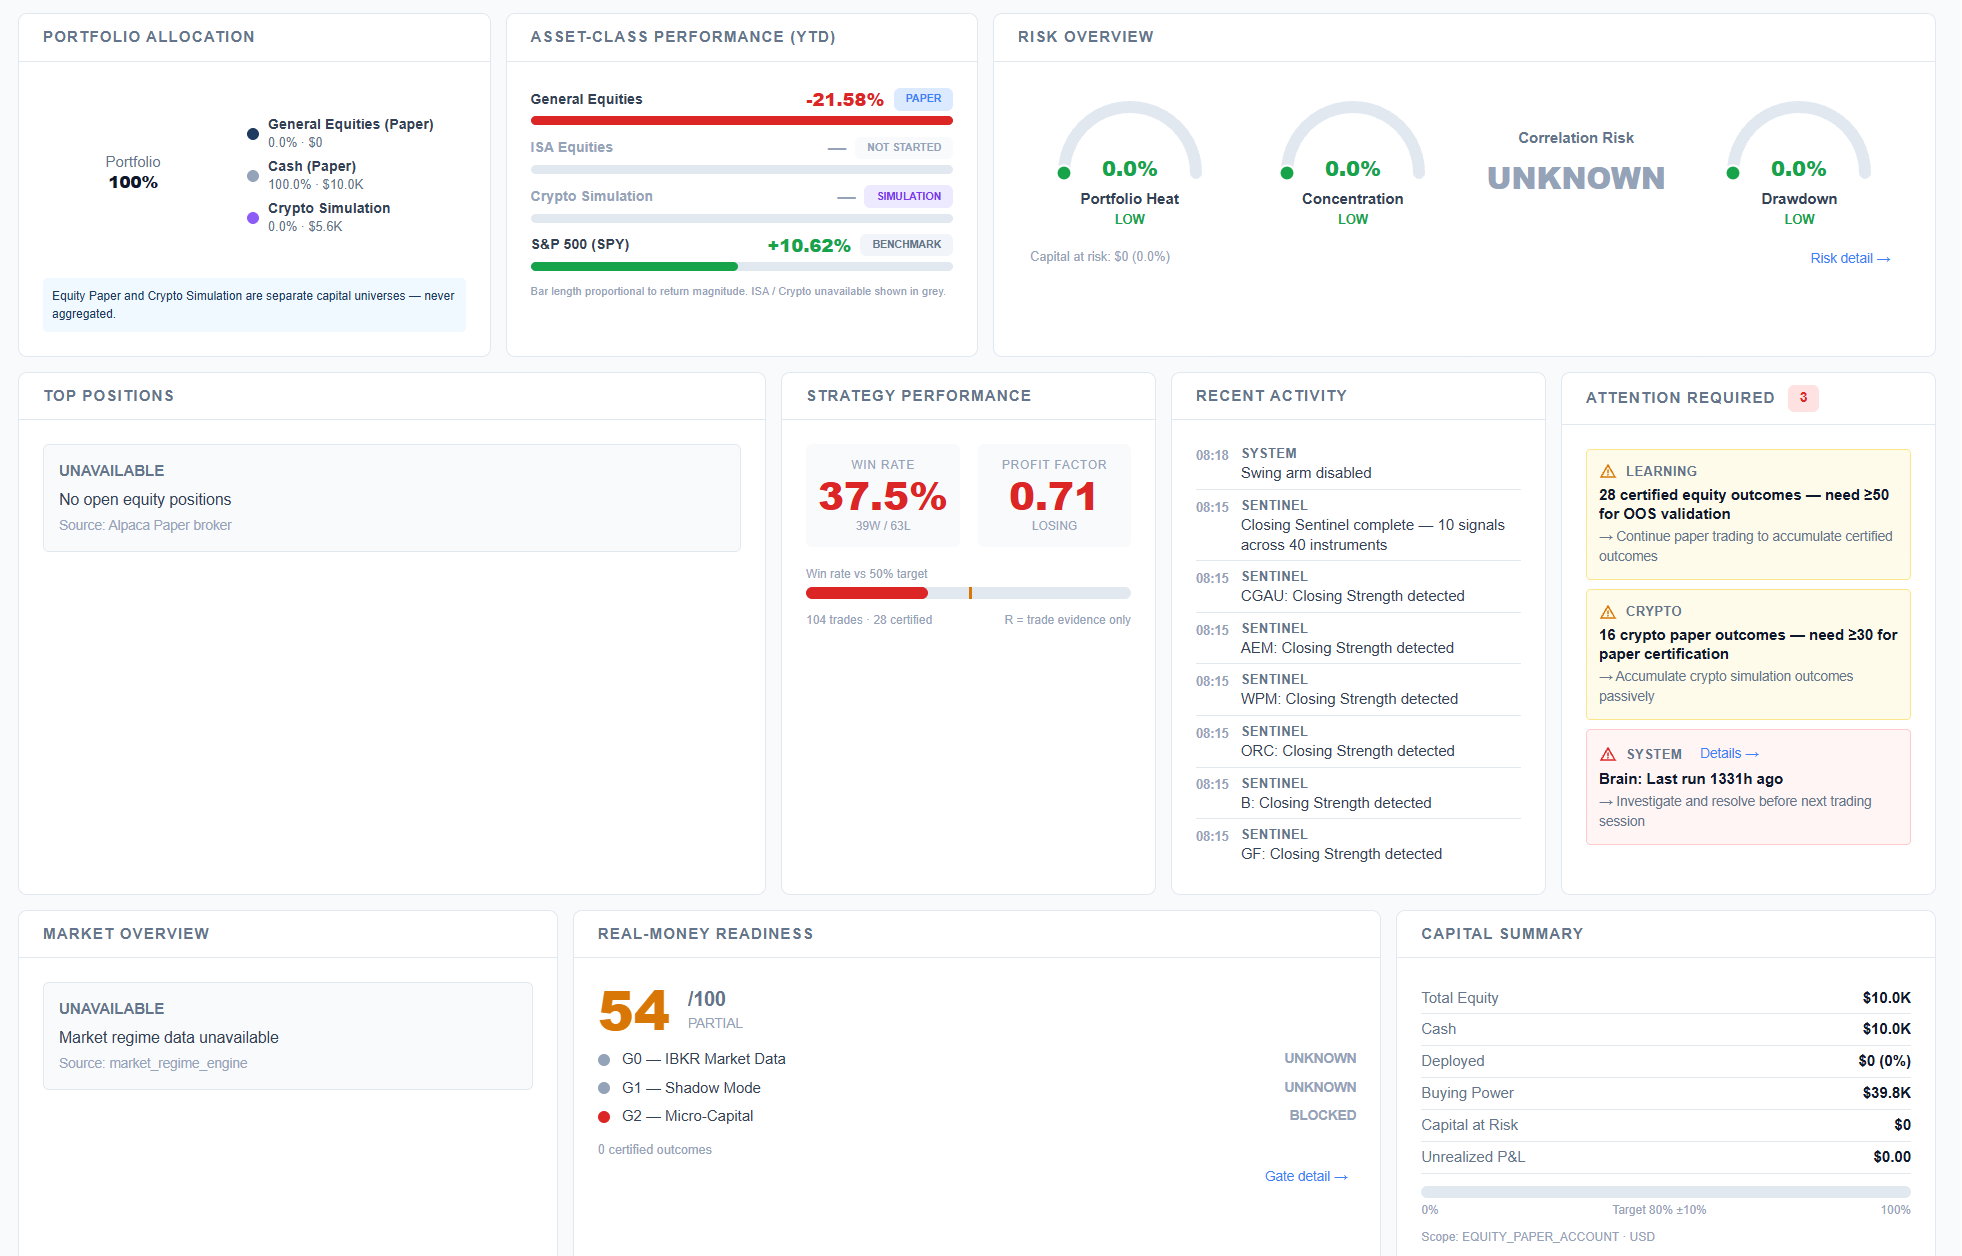1962x1256 pixels.
Task: Click the Cash (Paper) legend dot
Action: pos(253,176)
